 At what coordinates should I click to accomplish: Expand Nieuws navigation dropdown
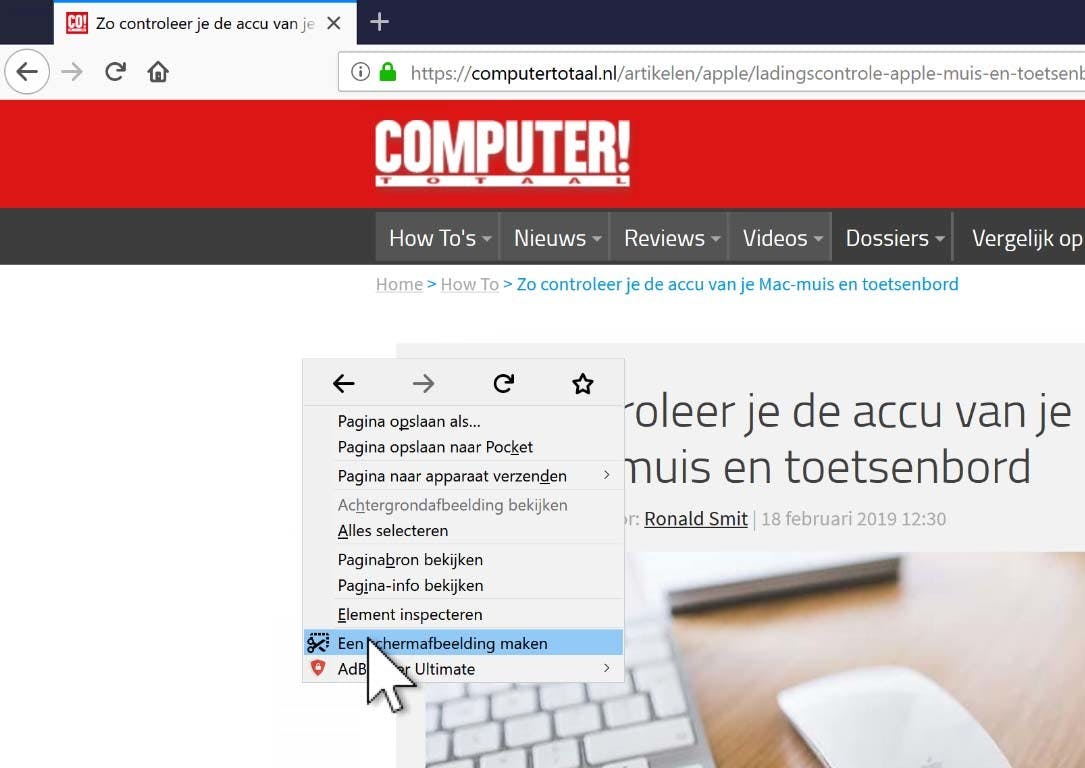pos(554,238)
